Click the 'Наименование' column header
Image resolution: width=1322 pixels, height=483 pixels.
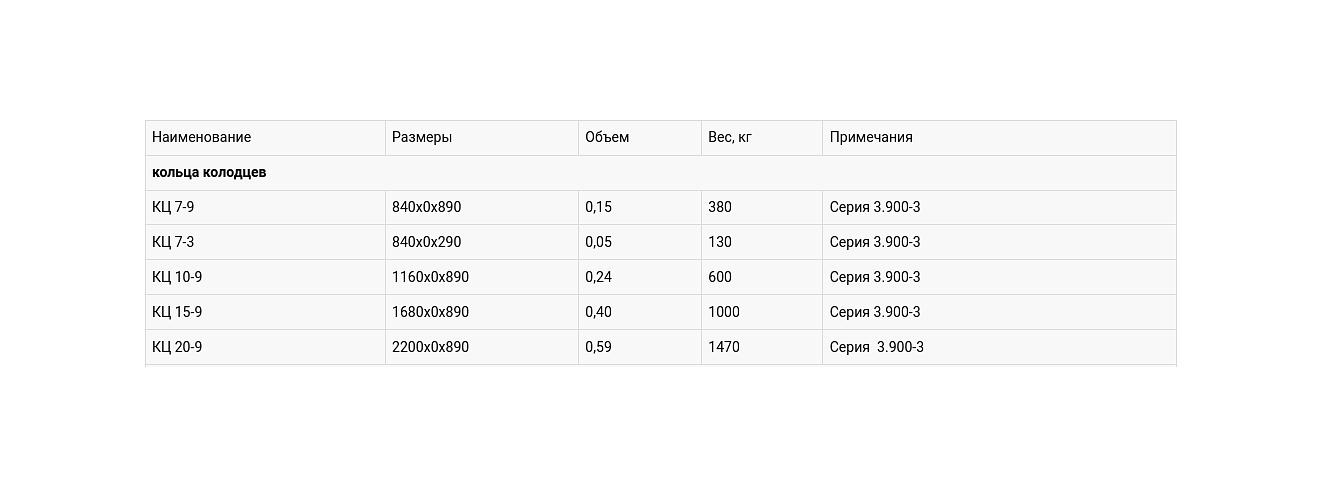point(201,138)
